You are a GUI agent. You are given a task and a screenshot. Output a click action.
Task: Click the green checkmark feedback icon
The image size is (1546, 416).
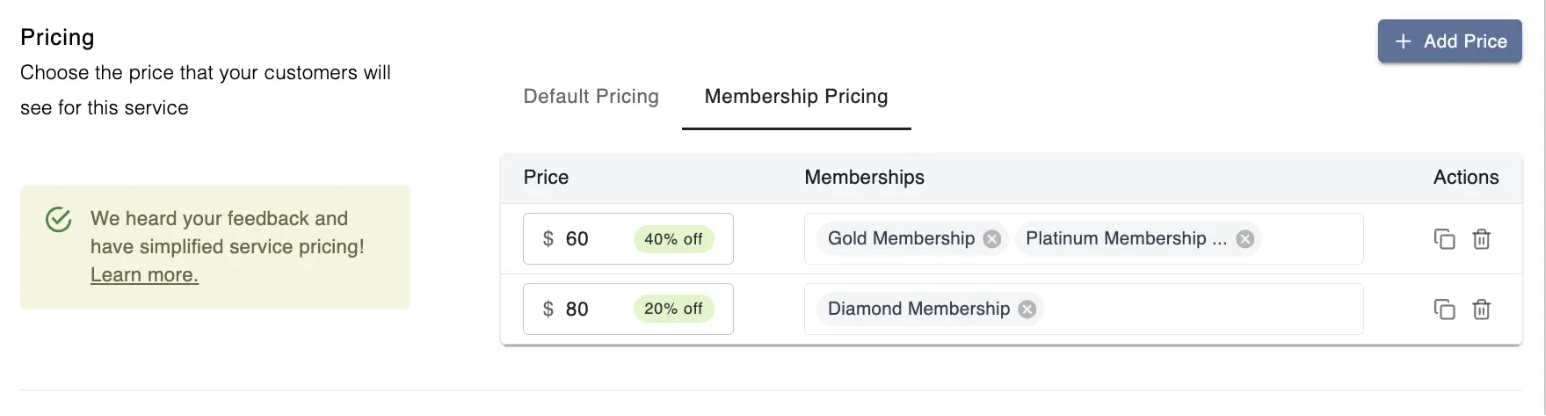(59, 219)
